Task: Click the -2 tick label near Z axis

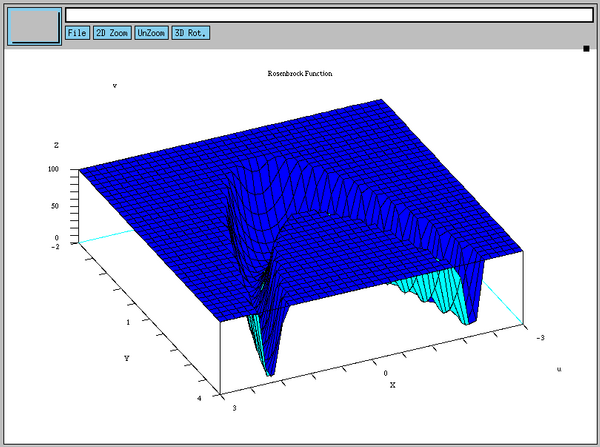Action: [x=55, y=245]
